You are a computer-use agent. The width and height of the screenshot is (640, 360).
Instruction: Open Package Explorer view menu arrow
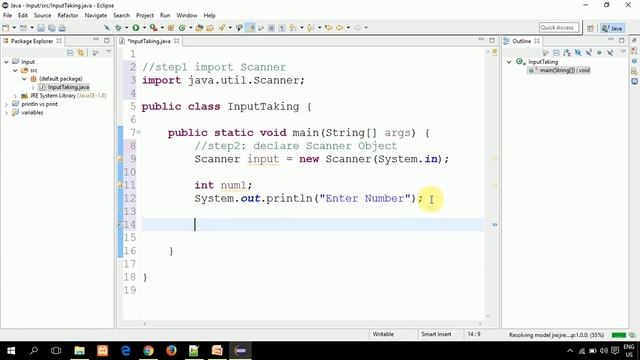pos(109,52)
